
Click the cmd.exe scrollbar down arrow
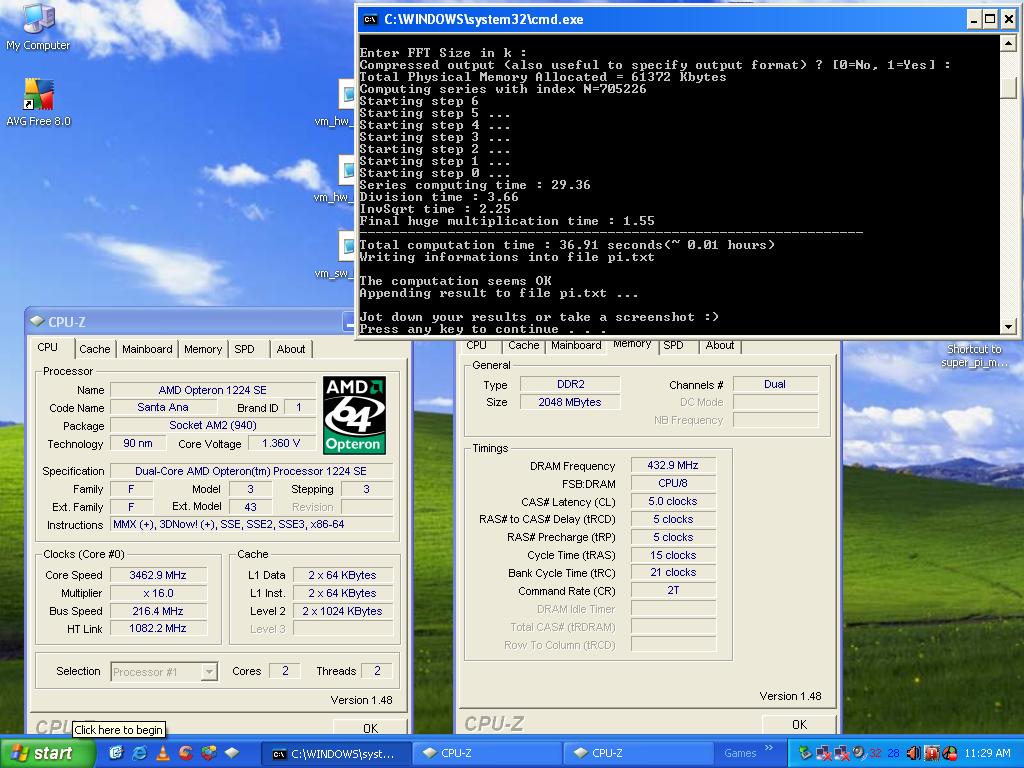[x=1008, y=326]
